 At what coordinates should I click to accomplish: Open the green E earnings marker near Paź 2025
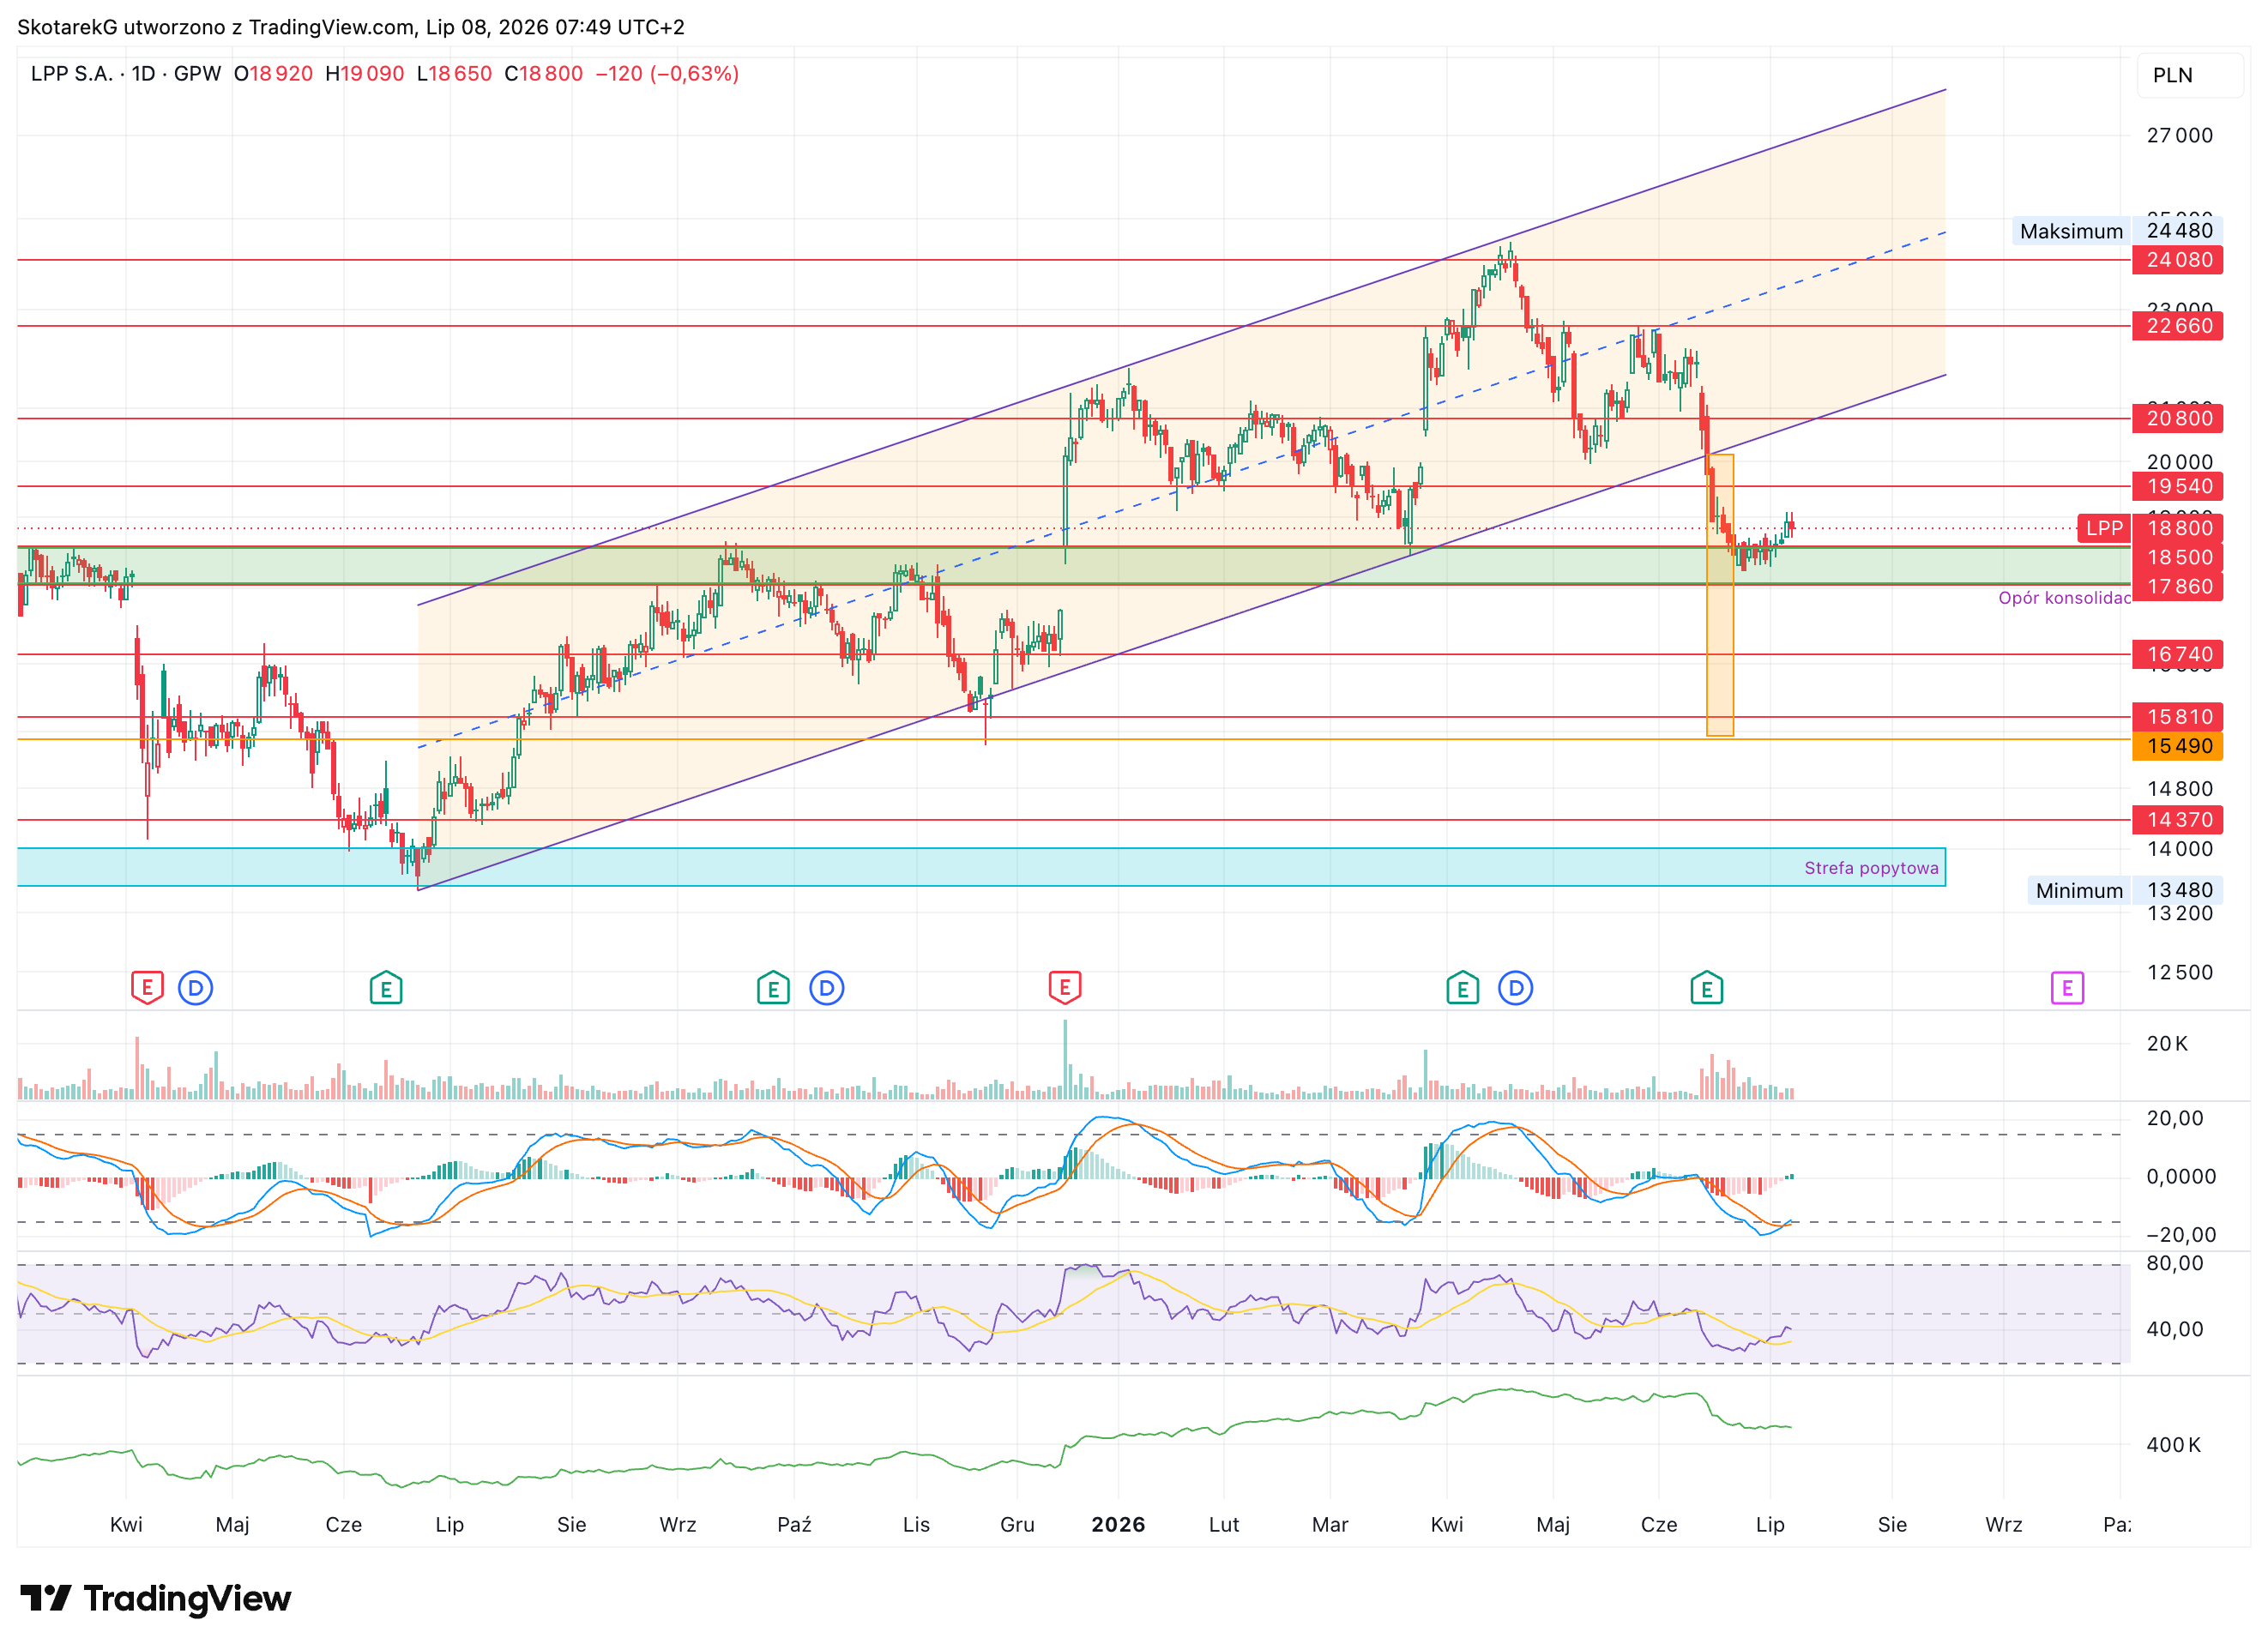tap(773, 988)
